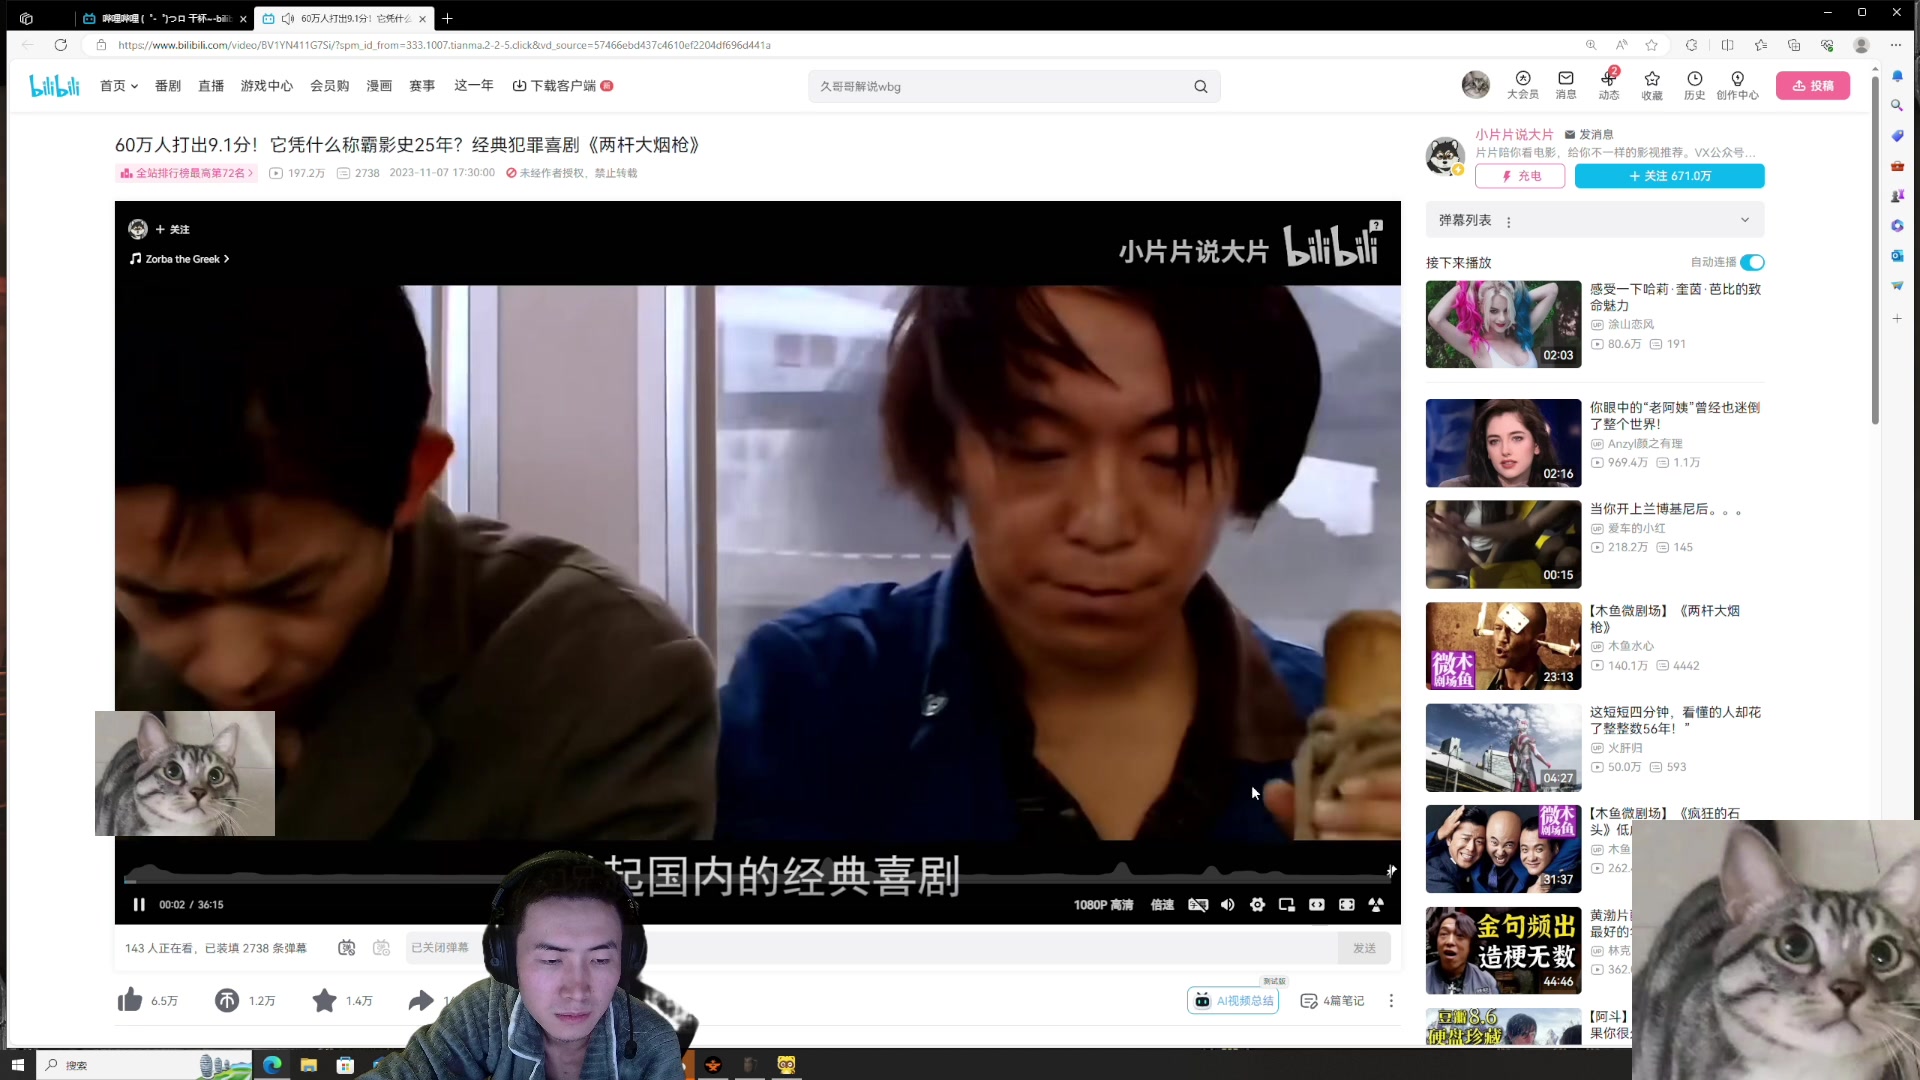1920x1080 pixels.
Task: Open uploader name 小片片说大片
Action: pyautogui.click(x=1514, y=134)
